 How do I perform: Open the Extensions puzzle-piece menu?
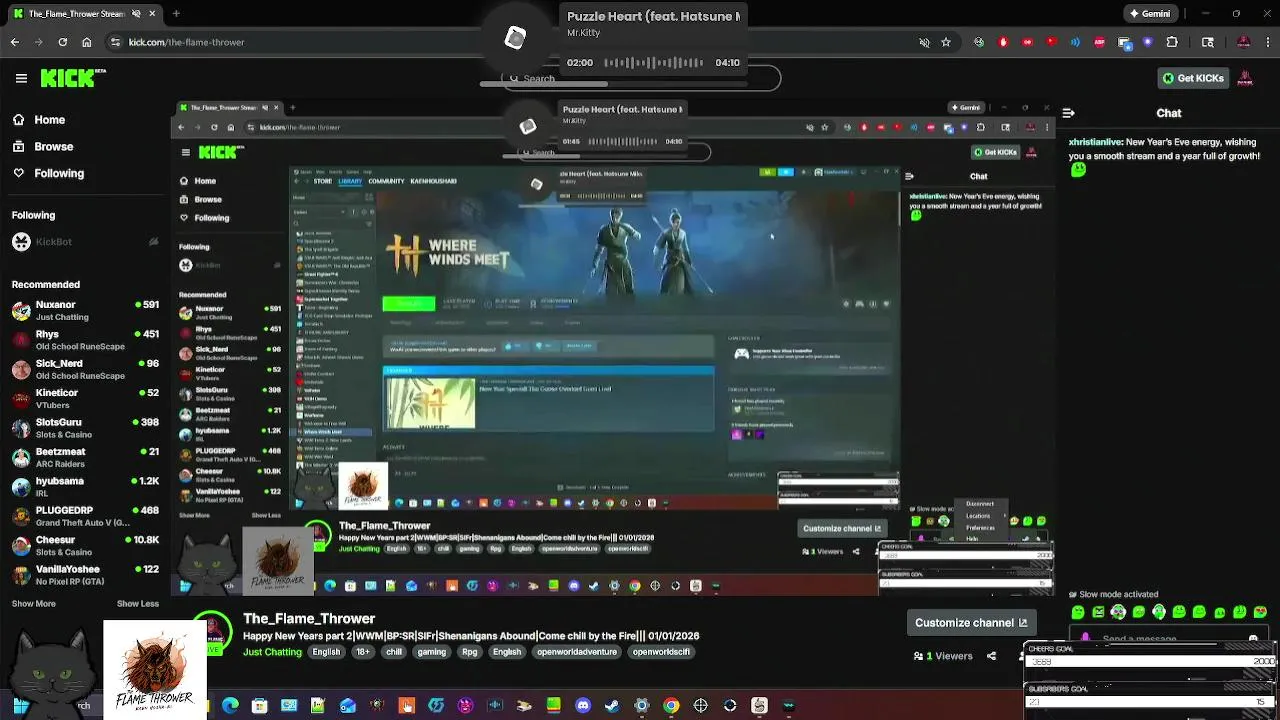(1172, 42)
